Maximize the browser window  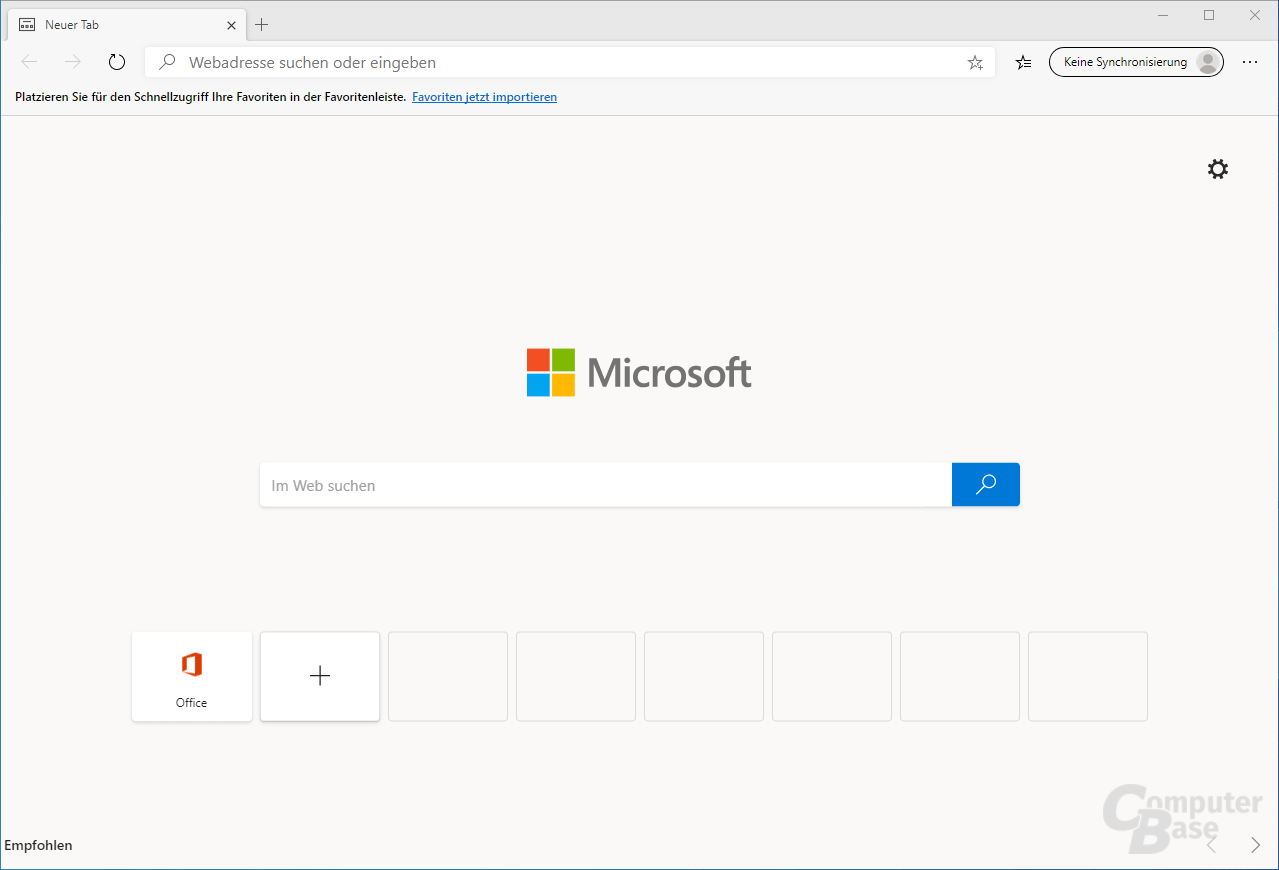click(x=1208, y=15)
